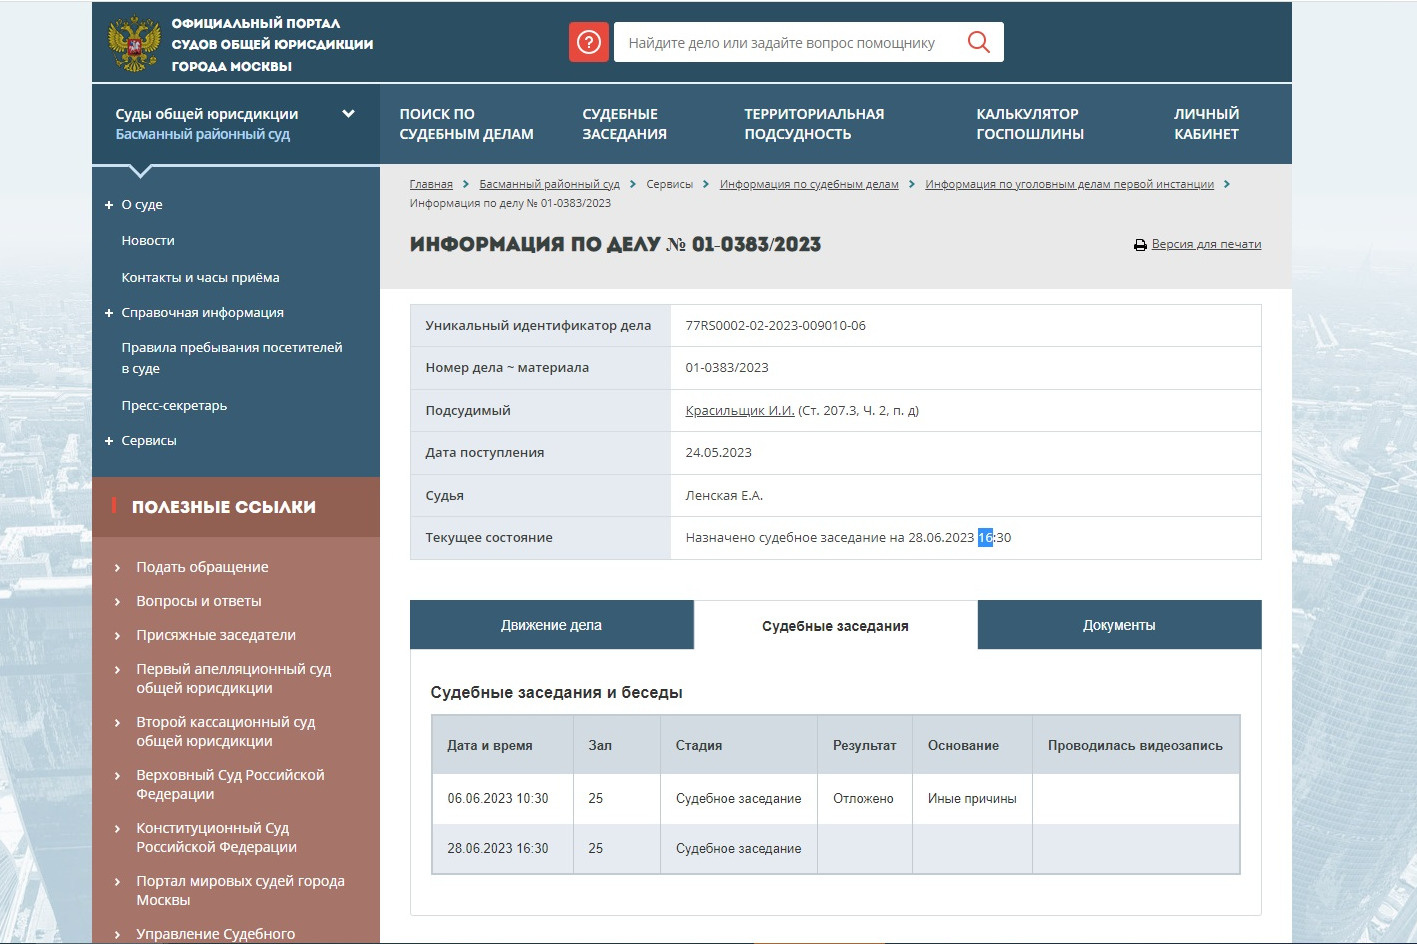Click column header Дата и время
The width and height of the screenshot is (1417, 944).
[x=490, y=746]
